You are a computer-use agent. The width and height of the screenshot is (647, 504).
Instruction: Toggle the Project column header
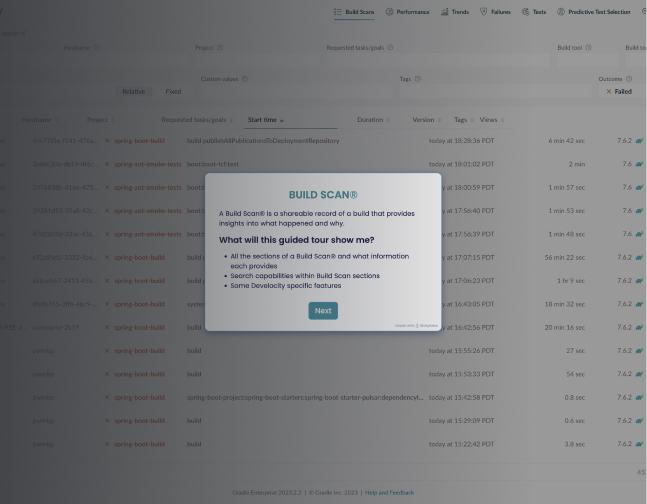pyautogui.click(x=100, y=120)
